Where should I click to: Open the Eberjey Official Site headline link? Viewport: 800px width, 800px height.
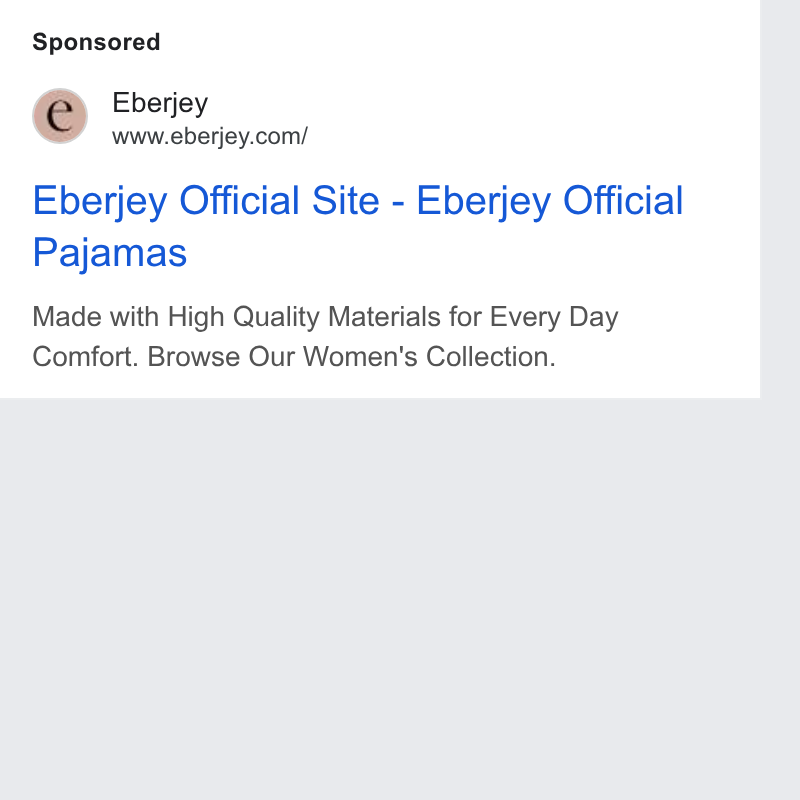(x=357, y=226)
